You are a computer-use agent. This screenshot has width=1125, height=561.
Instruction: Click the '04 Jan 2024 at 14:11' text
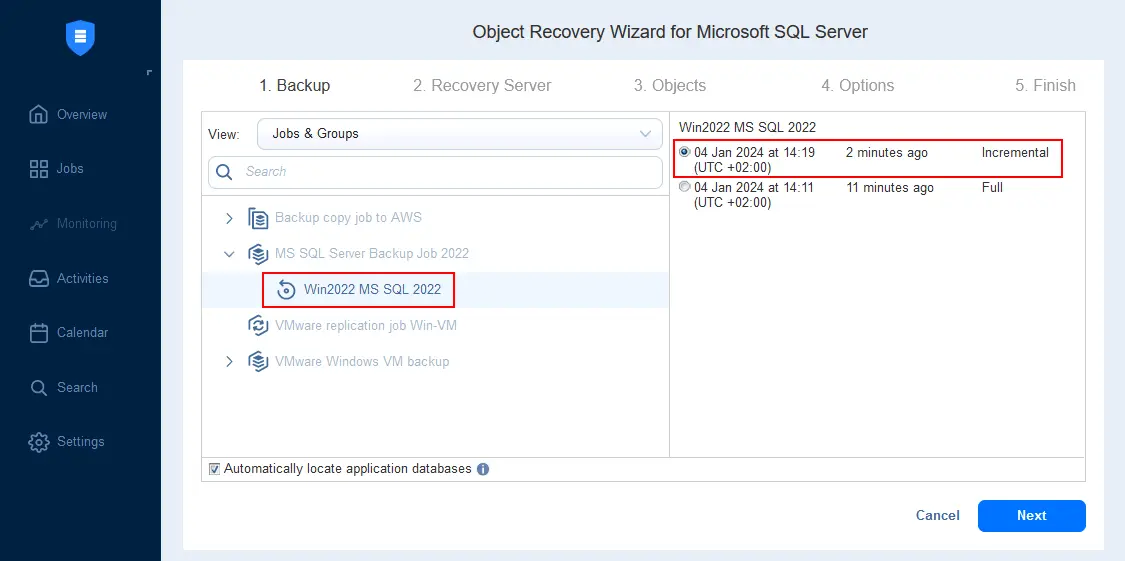click(754, 188)
